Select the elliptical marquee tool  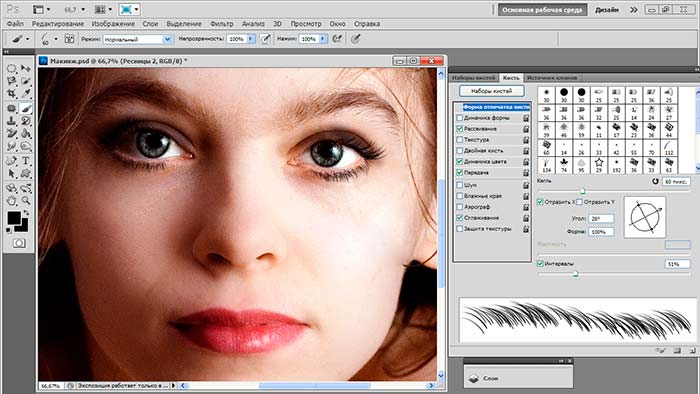pyautogui.click(x=11, y=68)
